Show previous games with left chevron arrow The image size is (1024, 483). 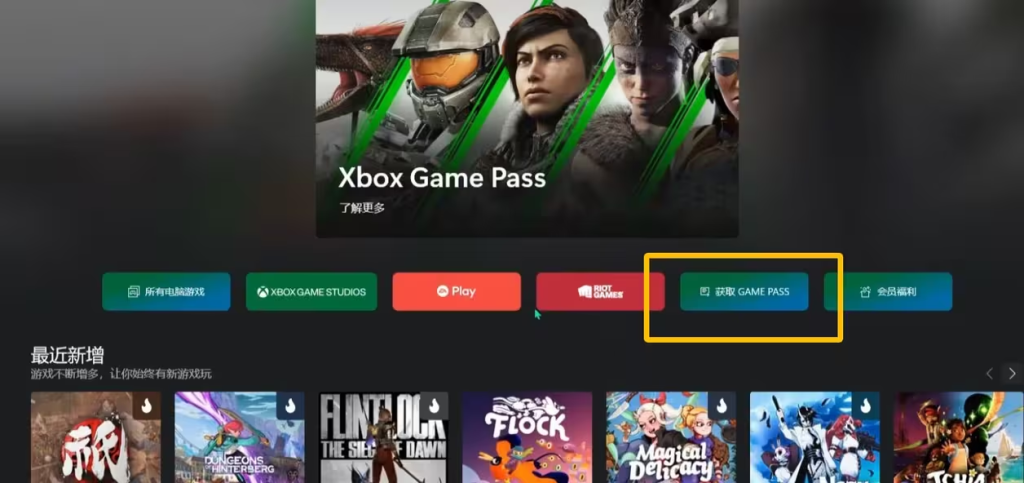pos(989,373)
